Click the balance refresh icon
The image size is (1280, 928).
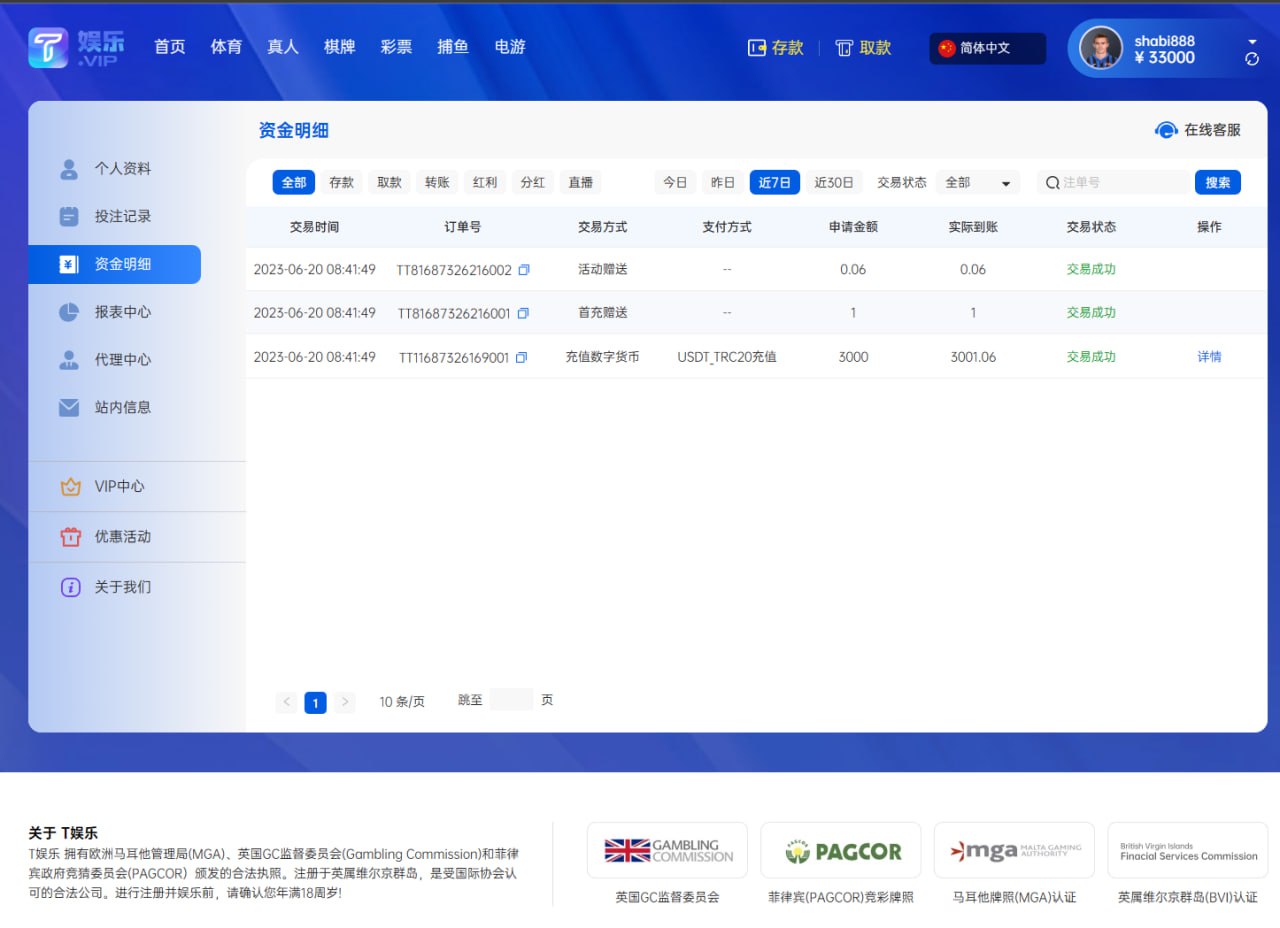1250,60
